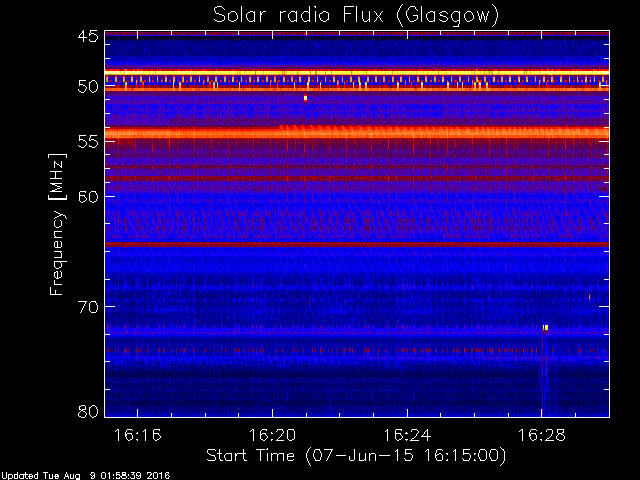This screenshot has height=480, width=640.
Task: Select the 16:16 time tick label
Action: (139, 436)
